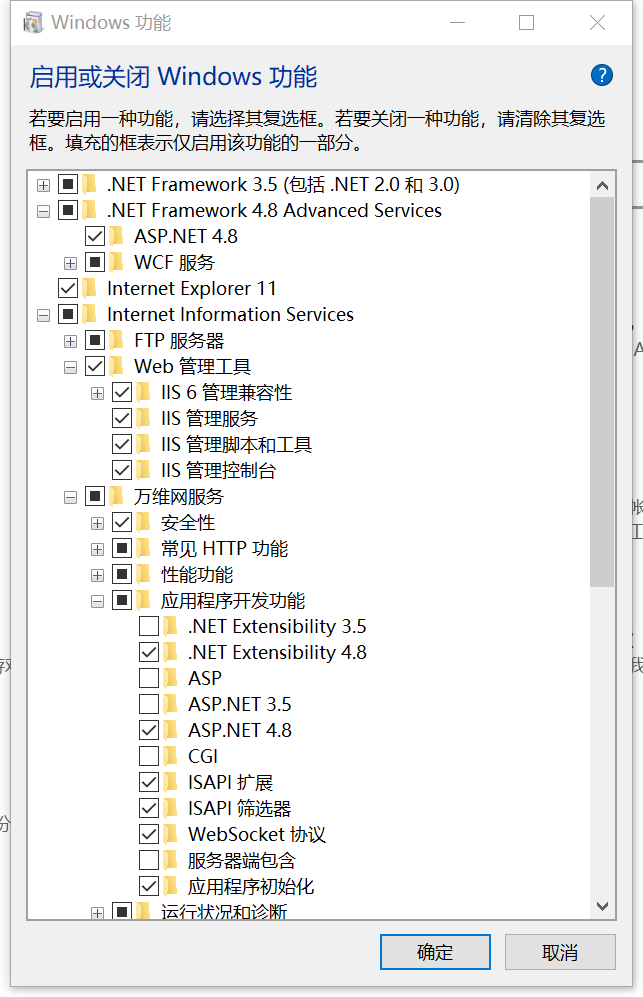Click folder icon beside 应用程序初始化
The height and width of the screenshot is (997, 643).
(x=171, y=886)
